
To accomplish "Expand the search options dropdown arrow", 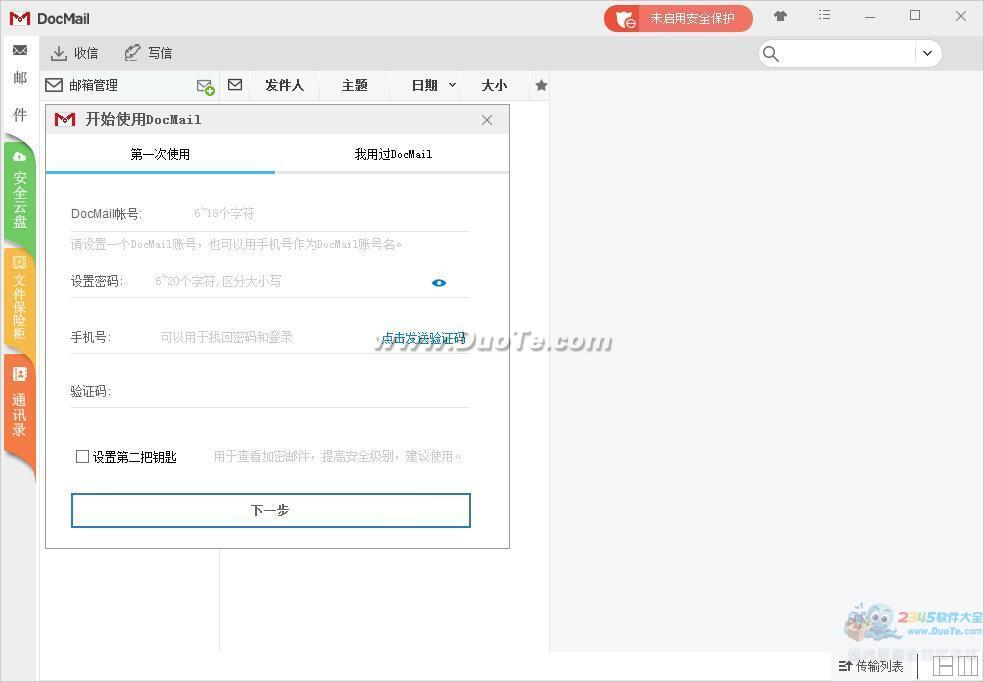I will point(927,54).
